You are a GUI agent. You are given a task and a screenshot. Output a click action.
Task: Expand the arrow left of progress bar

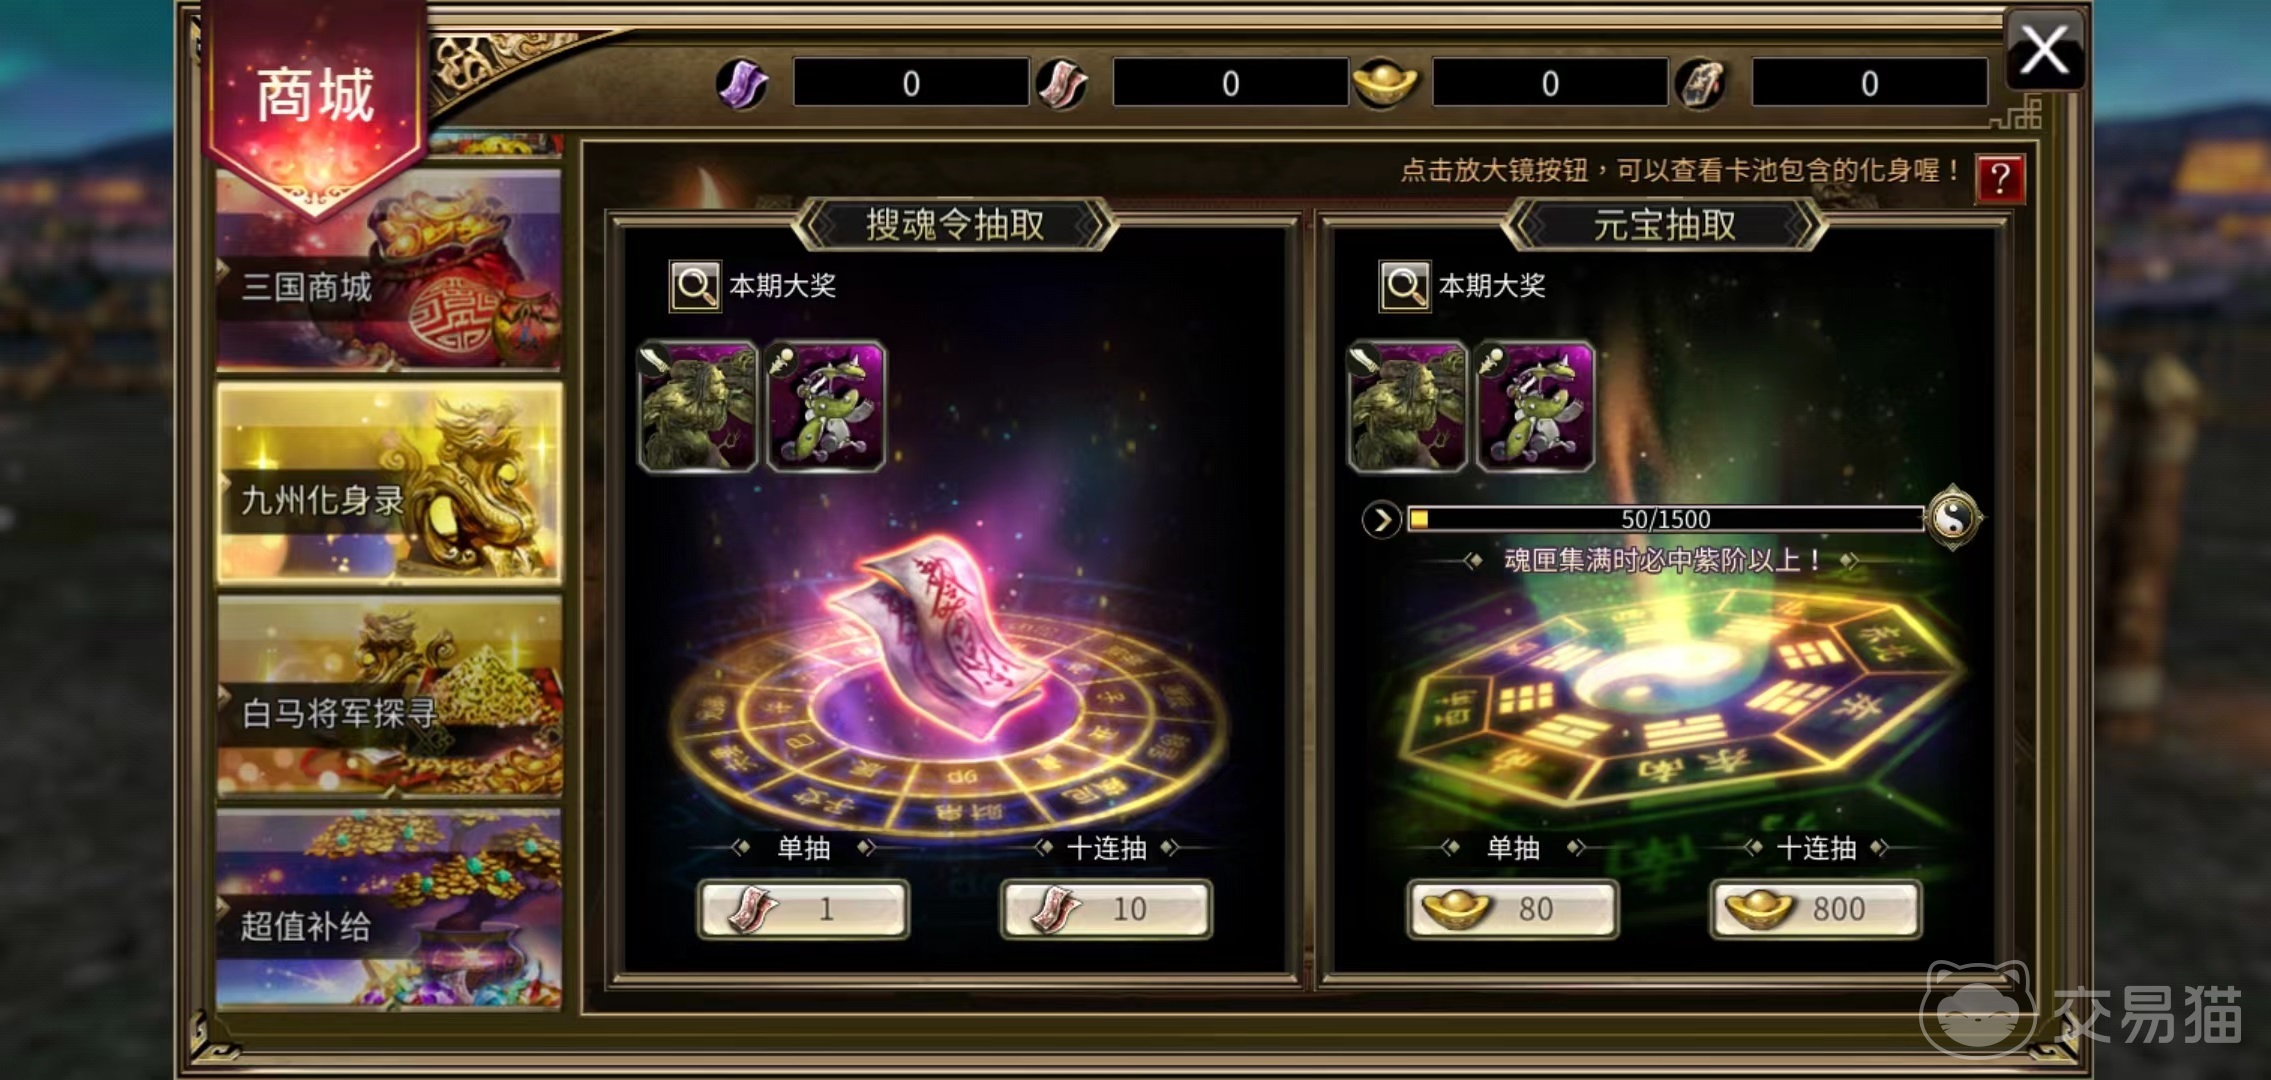(x=1381, y=520)
